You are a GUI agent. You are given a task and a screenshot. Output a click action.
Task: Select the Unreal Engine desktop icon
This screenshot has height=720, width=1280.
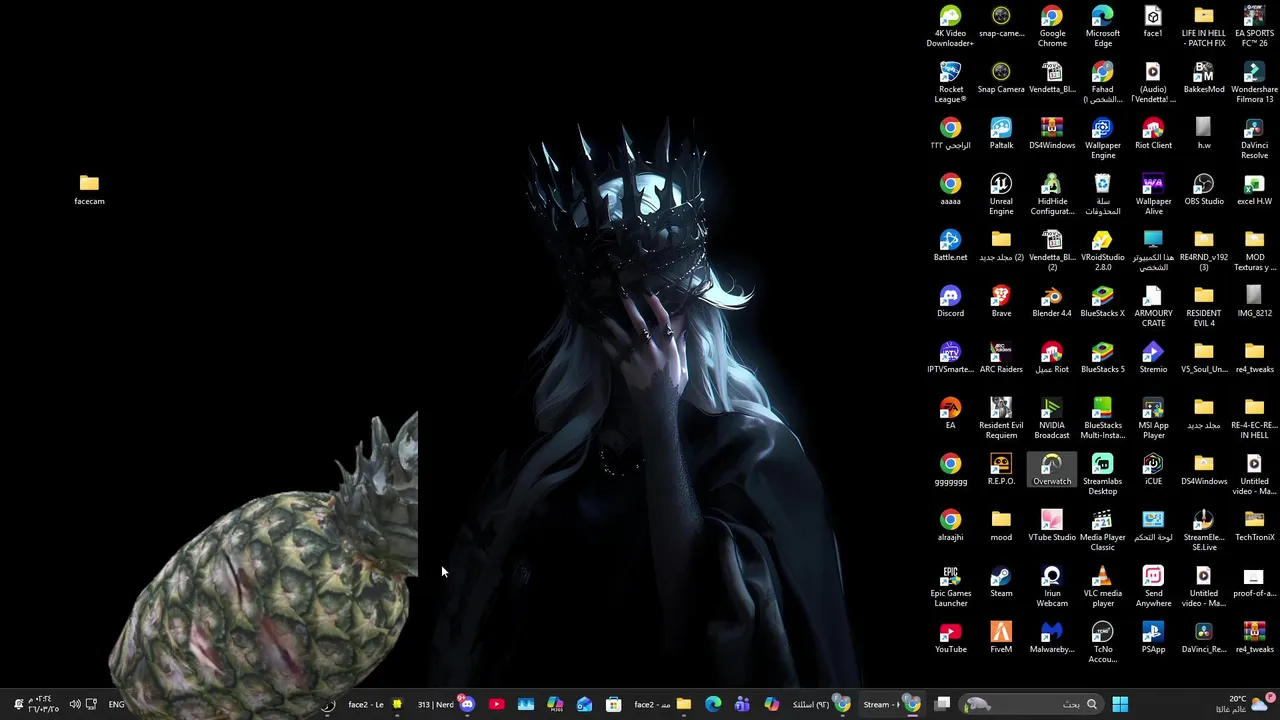point(1001,194)
